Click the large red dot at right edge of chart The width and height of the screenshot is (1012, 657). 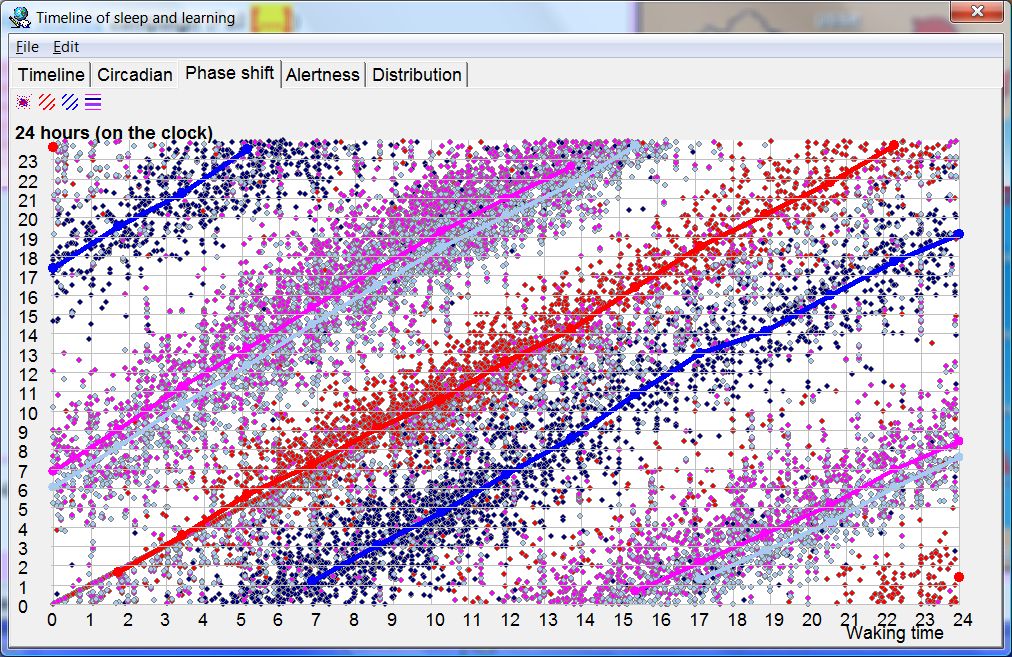tap(958, 577)
